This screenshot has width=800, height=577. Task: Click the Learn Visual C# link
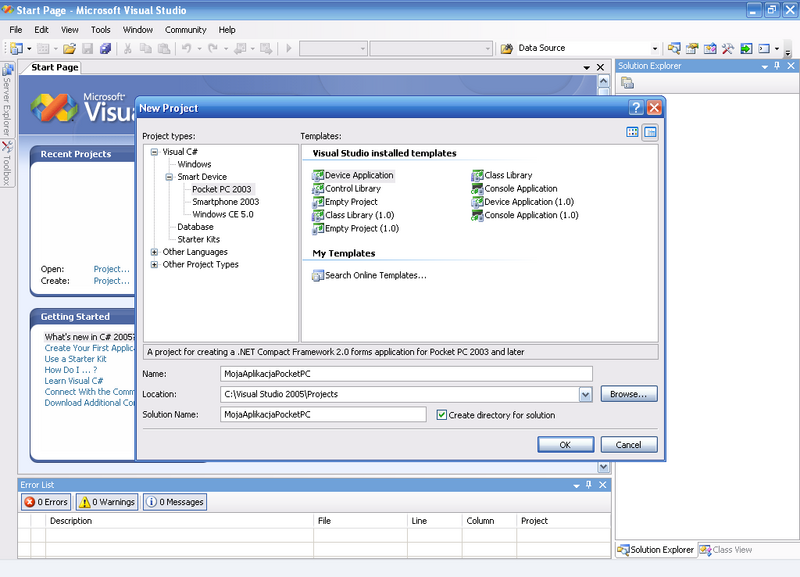point(73,381)
